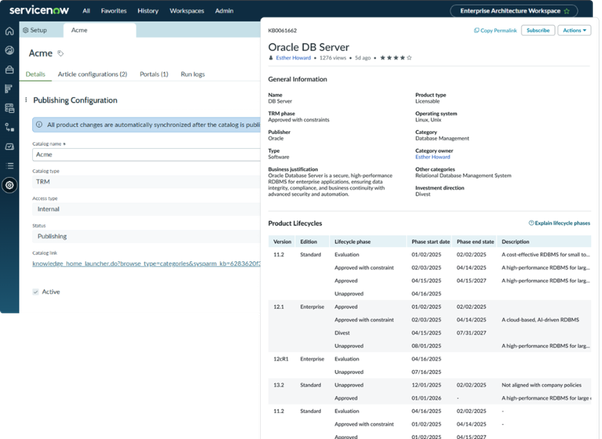
Task: Click the KB0061662 article number
Action: [x=282, y=30]
